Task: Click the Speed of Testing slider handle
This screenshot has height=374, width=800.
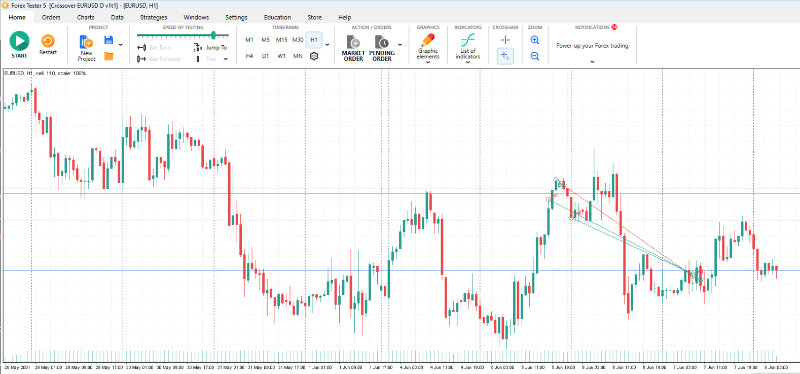Action: tap(213, 35)
